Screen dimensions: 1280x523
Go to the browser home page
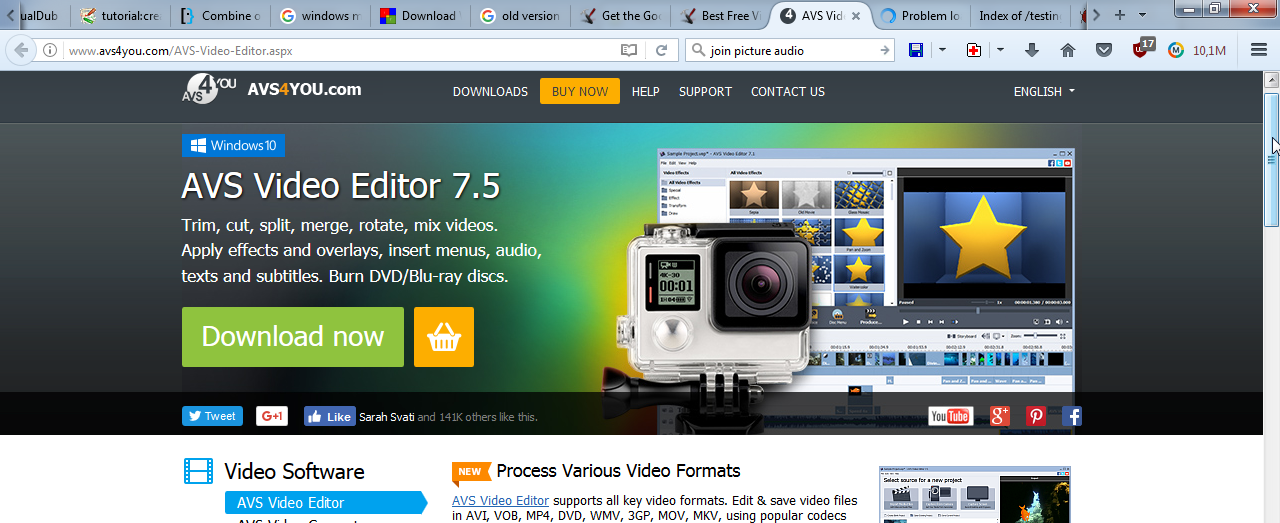[1068, 50]
